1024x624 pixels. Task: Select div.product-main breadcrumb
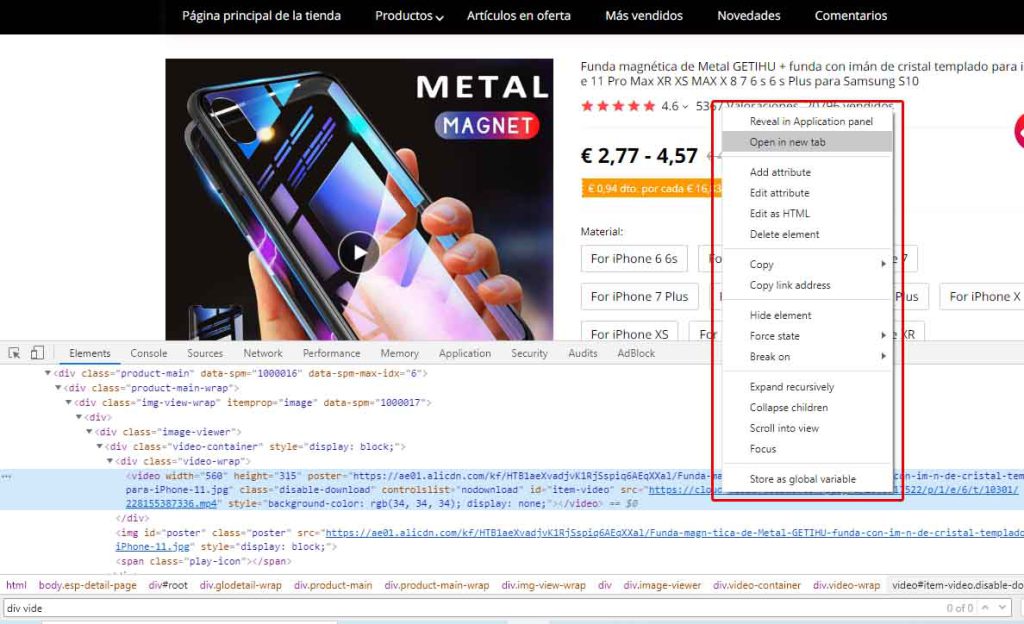[x=333, y=585]
